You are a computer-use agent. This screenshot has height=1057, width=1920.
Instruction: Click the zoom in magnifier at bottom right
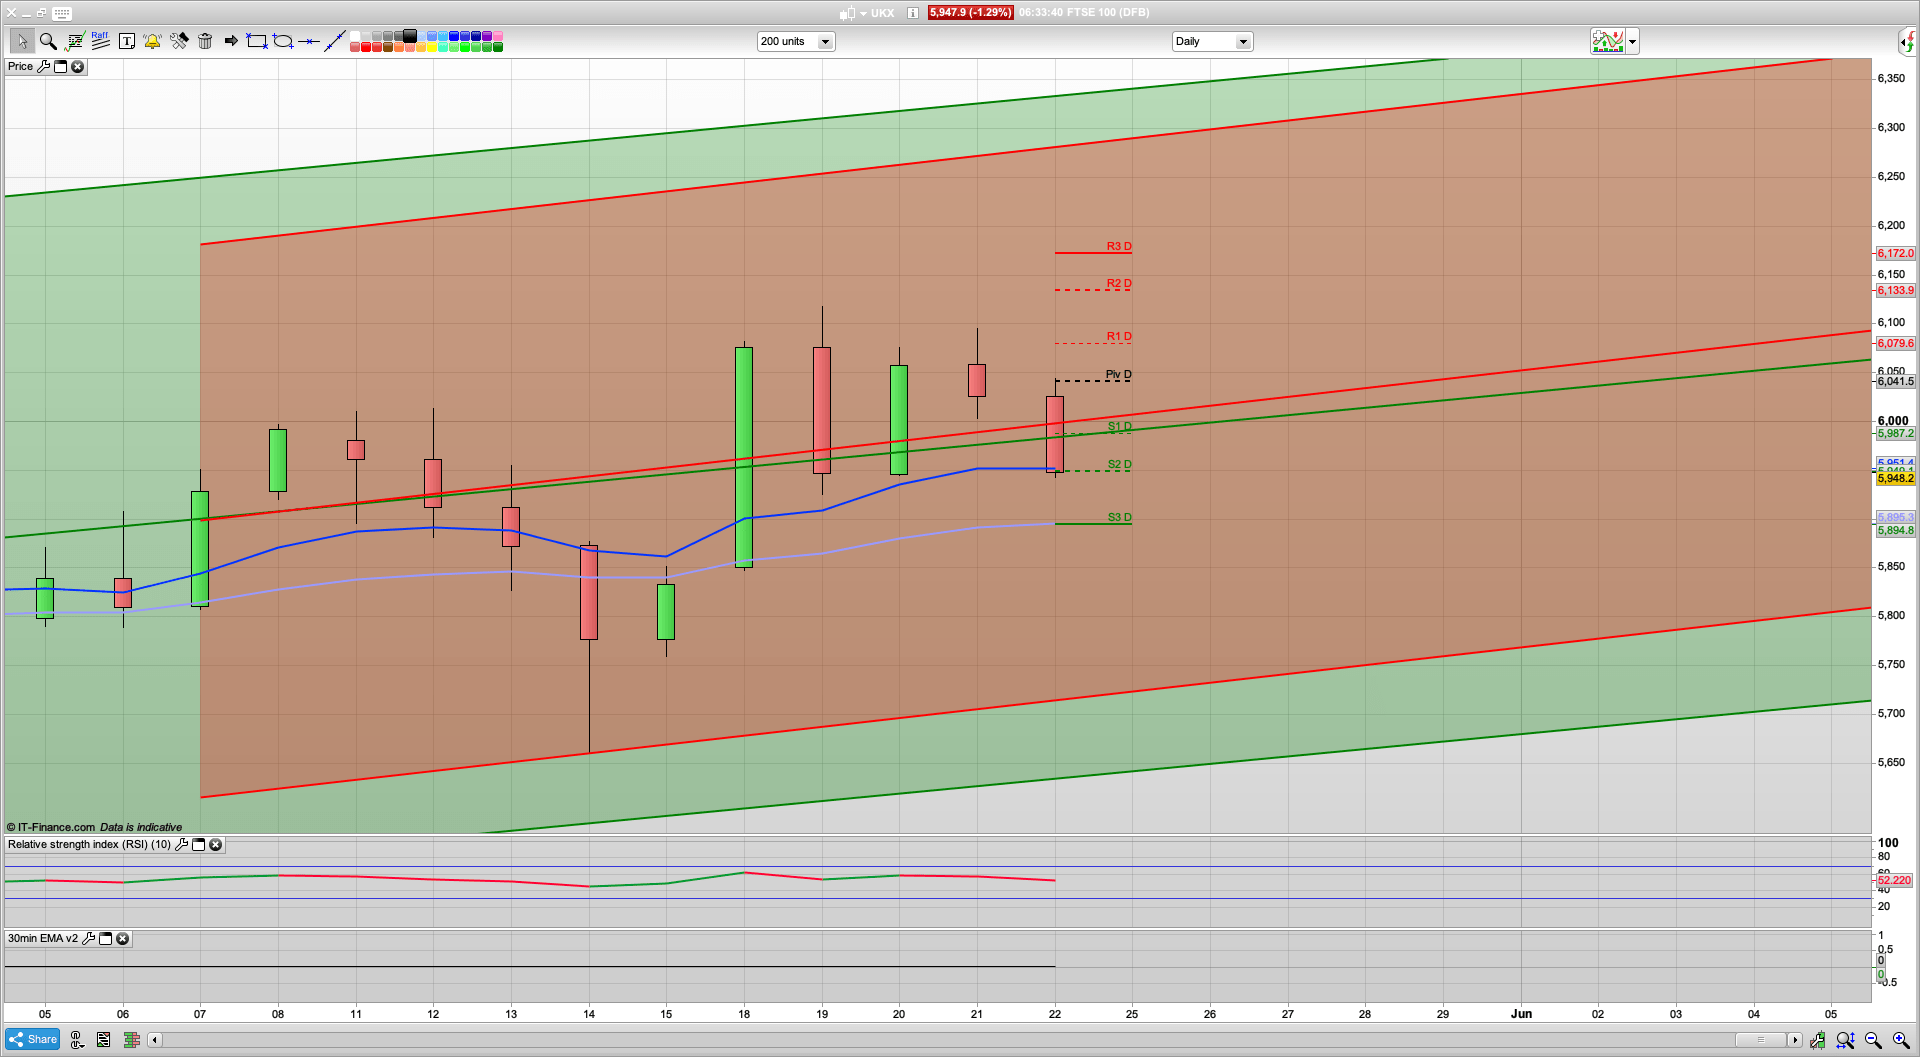pyautogui.click(x=1900, y=1040)
